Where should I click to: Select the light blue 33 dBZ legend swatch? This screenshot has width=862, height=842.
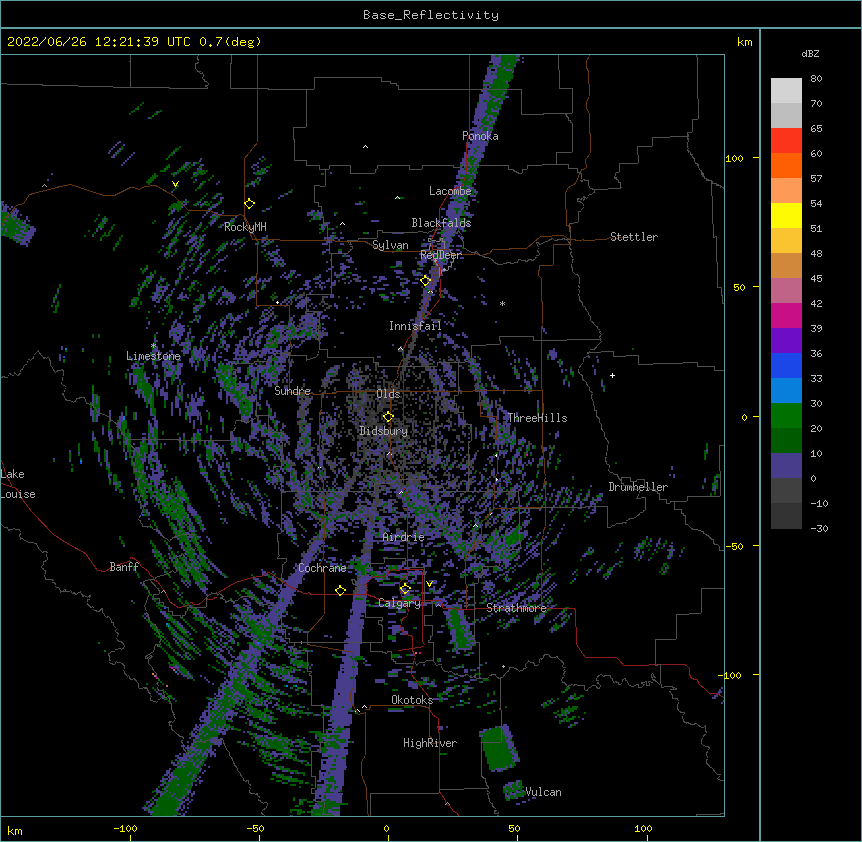point(786,390)
